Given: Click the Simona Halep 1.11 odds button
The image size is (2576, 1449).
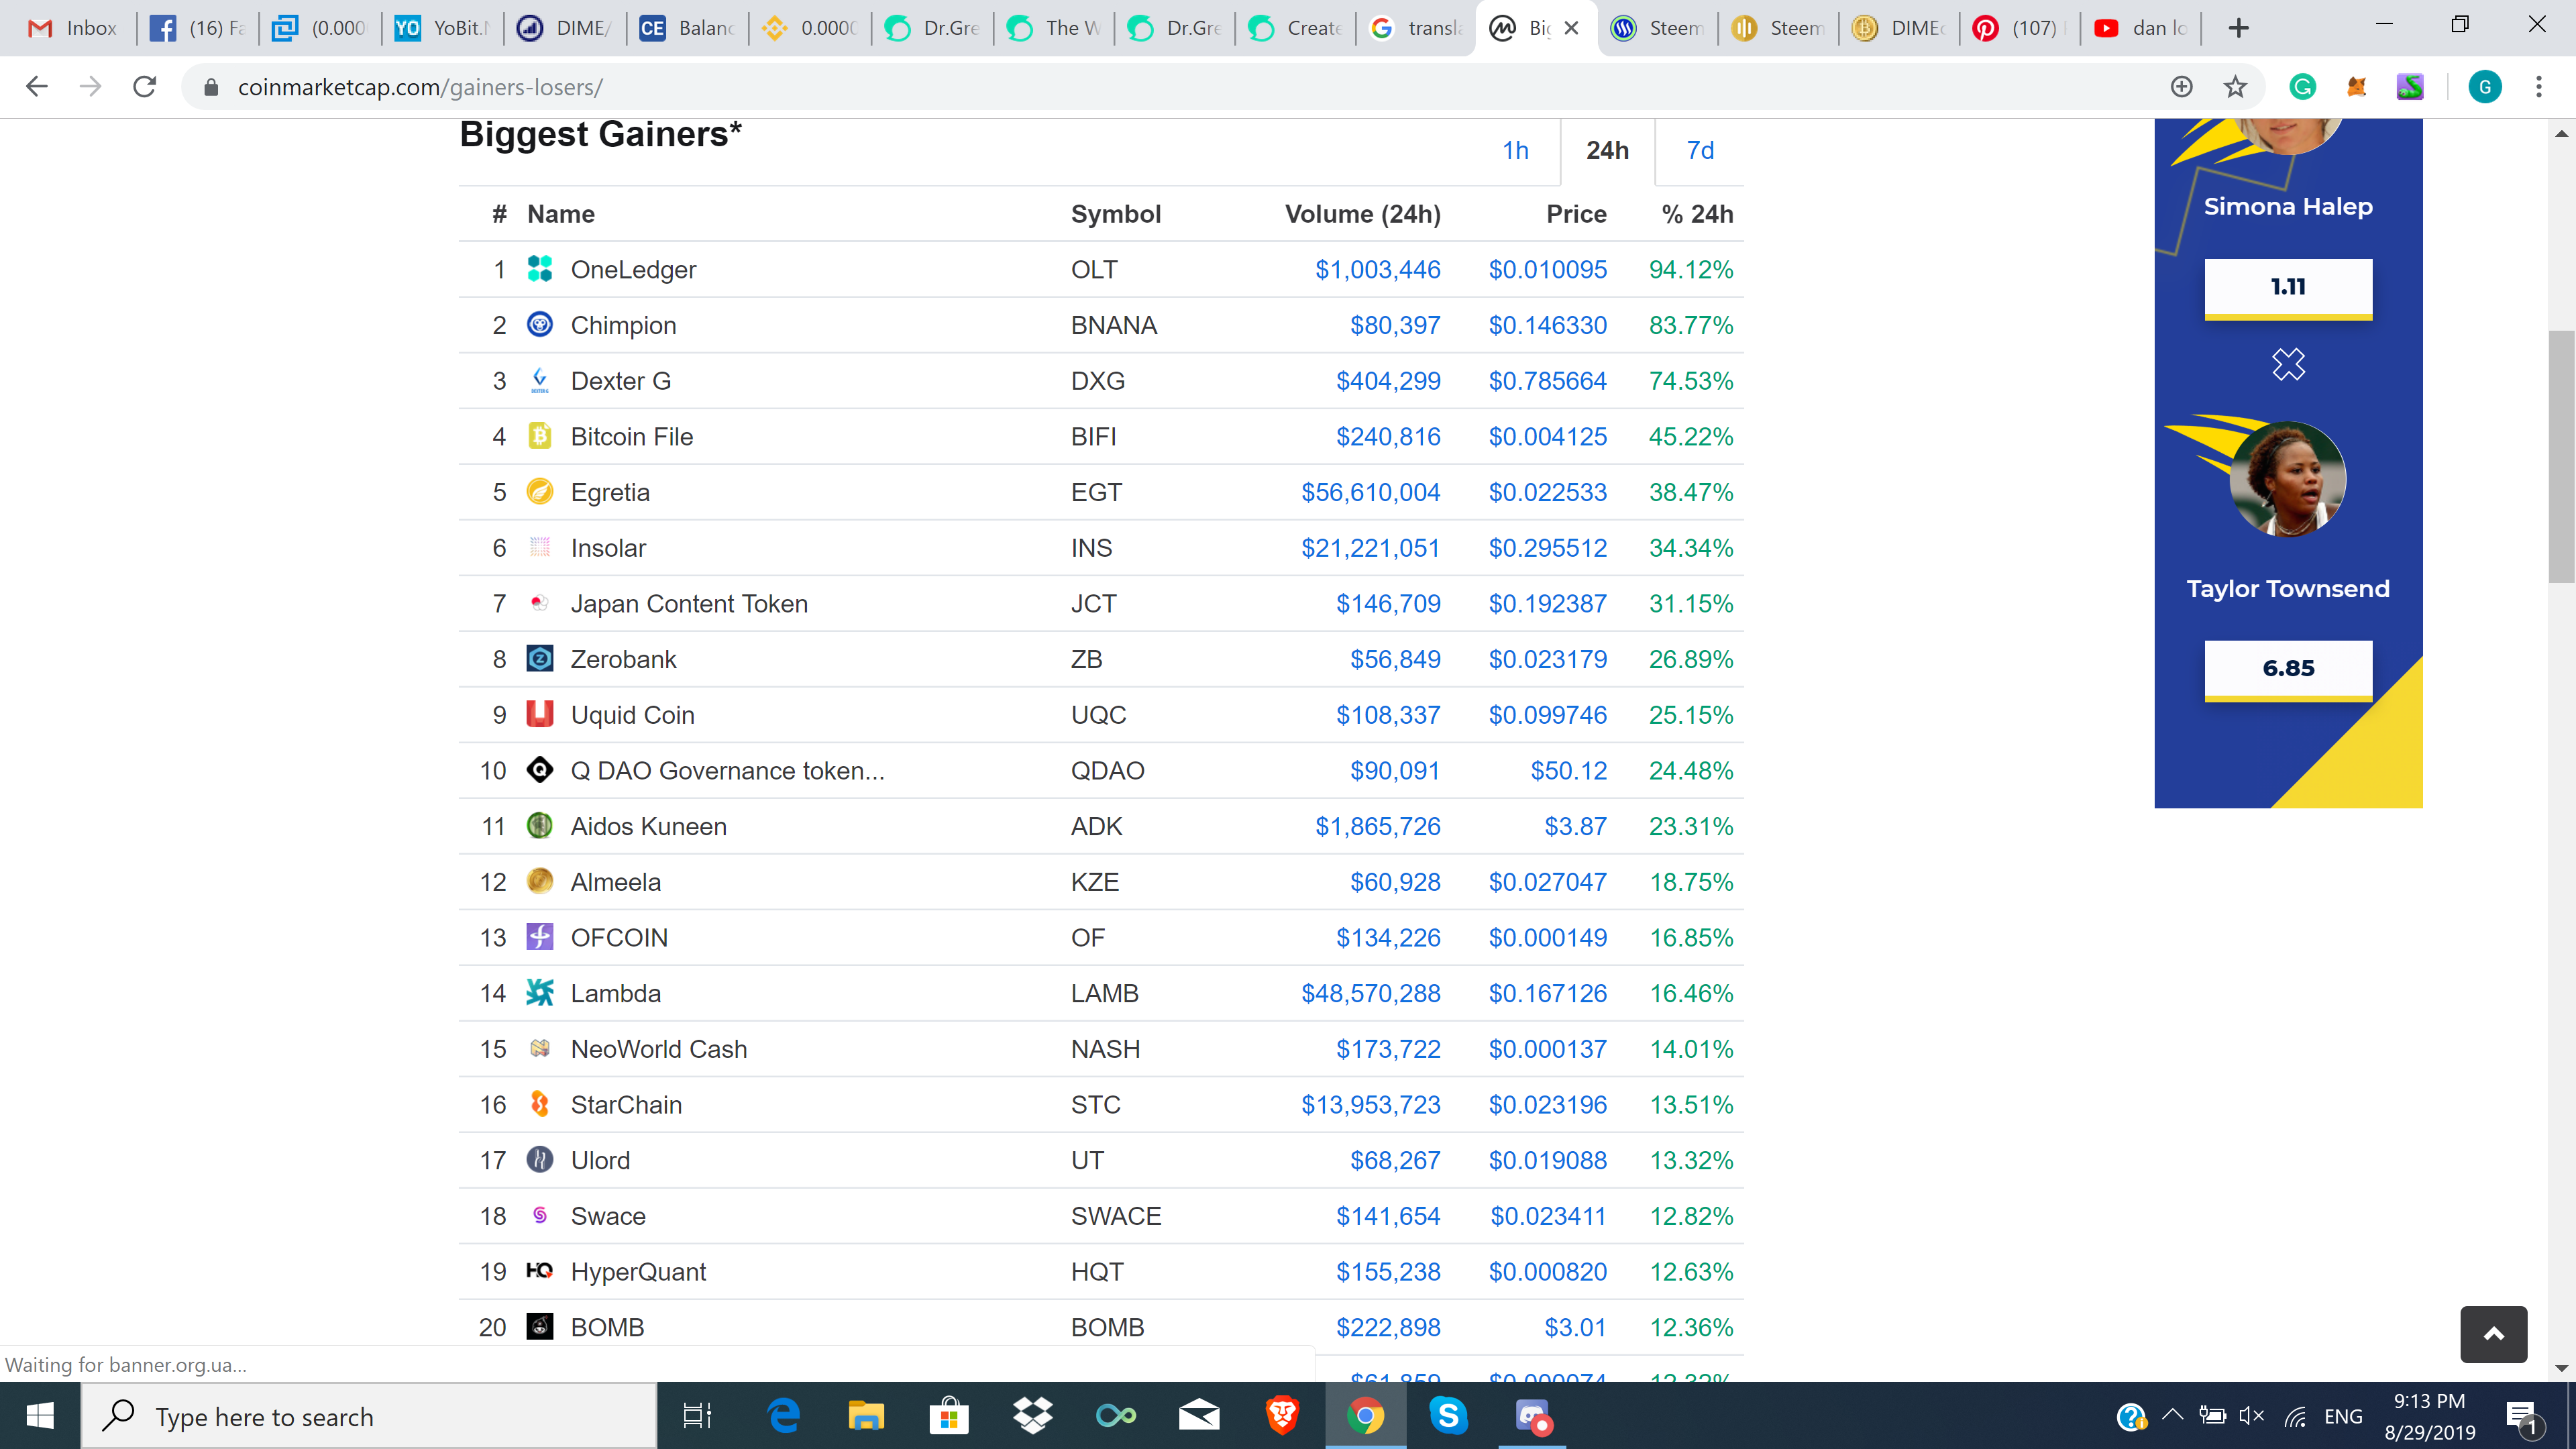Looking at the screenshot, I should 2287,288.
